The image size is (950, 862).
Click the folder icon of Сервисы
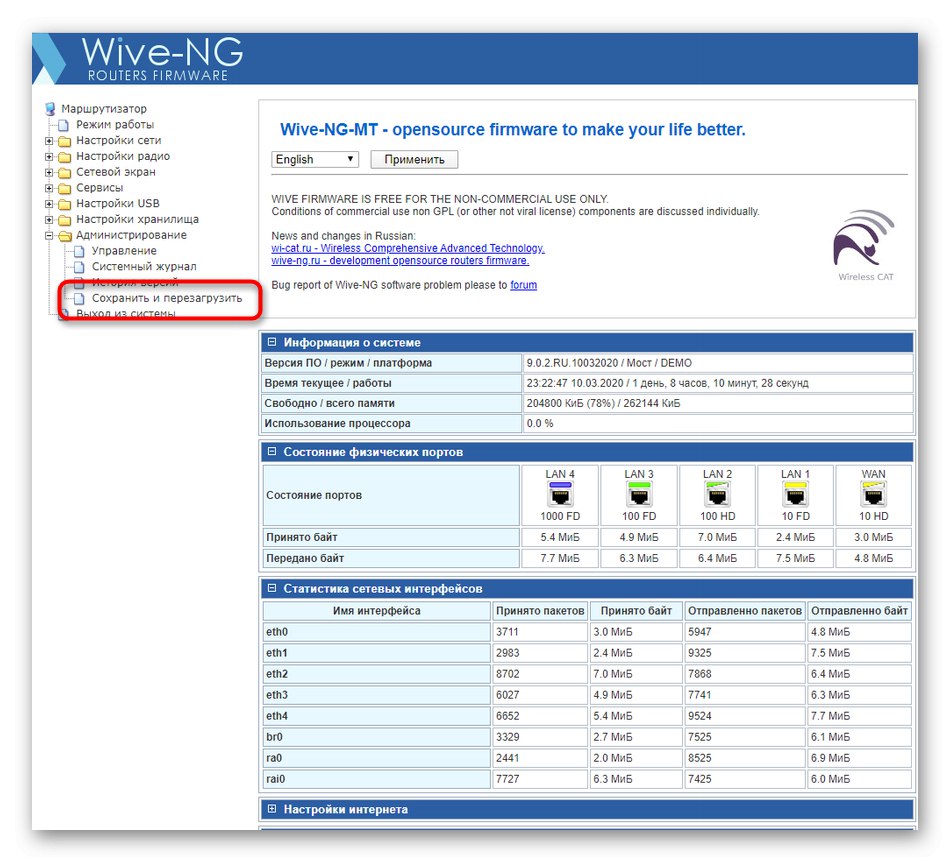pos(64,188)
